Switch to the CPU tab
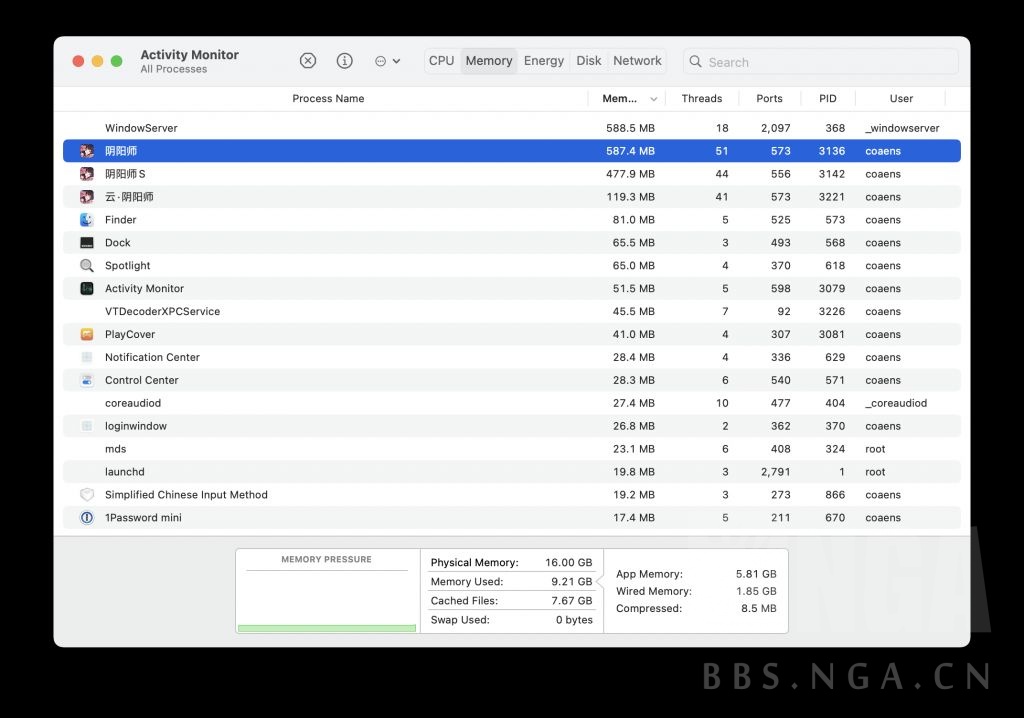This screenshot has height=718, width=1024. tap(441, 61)
